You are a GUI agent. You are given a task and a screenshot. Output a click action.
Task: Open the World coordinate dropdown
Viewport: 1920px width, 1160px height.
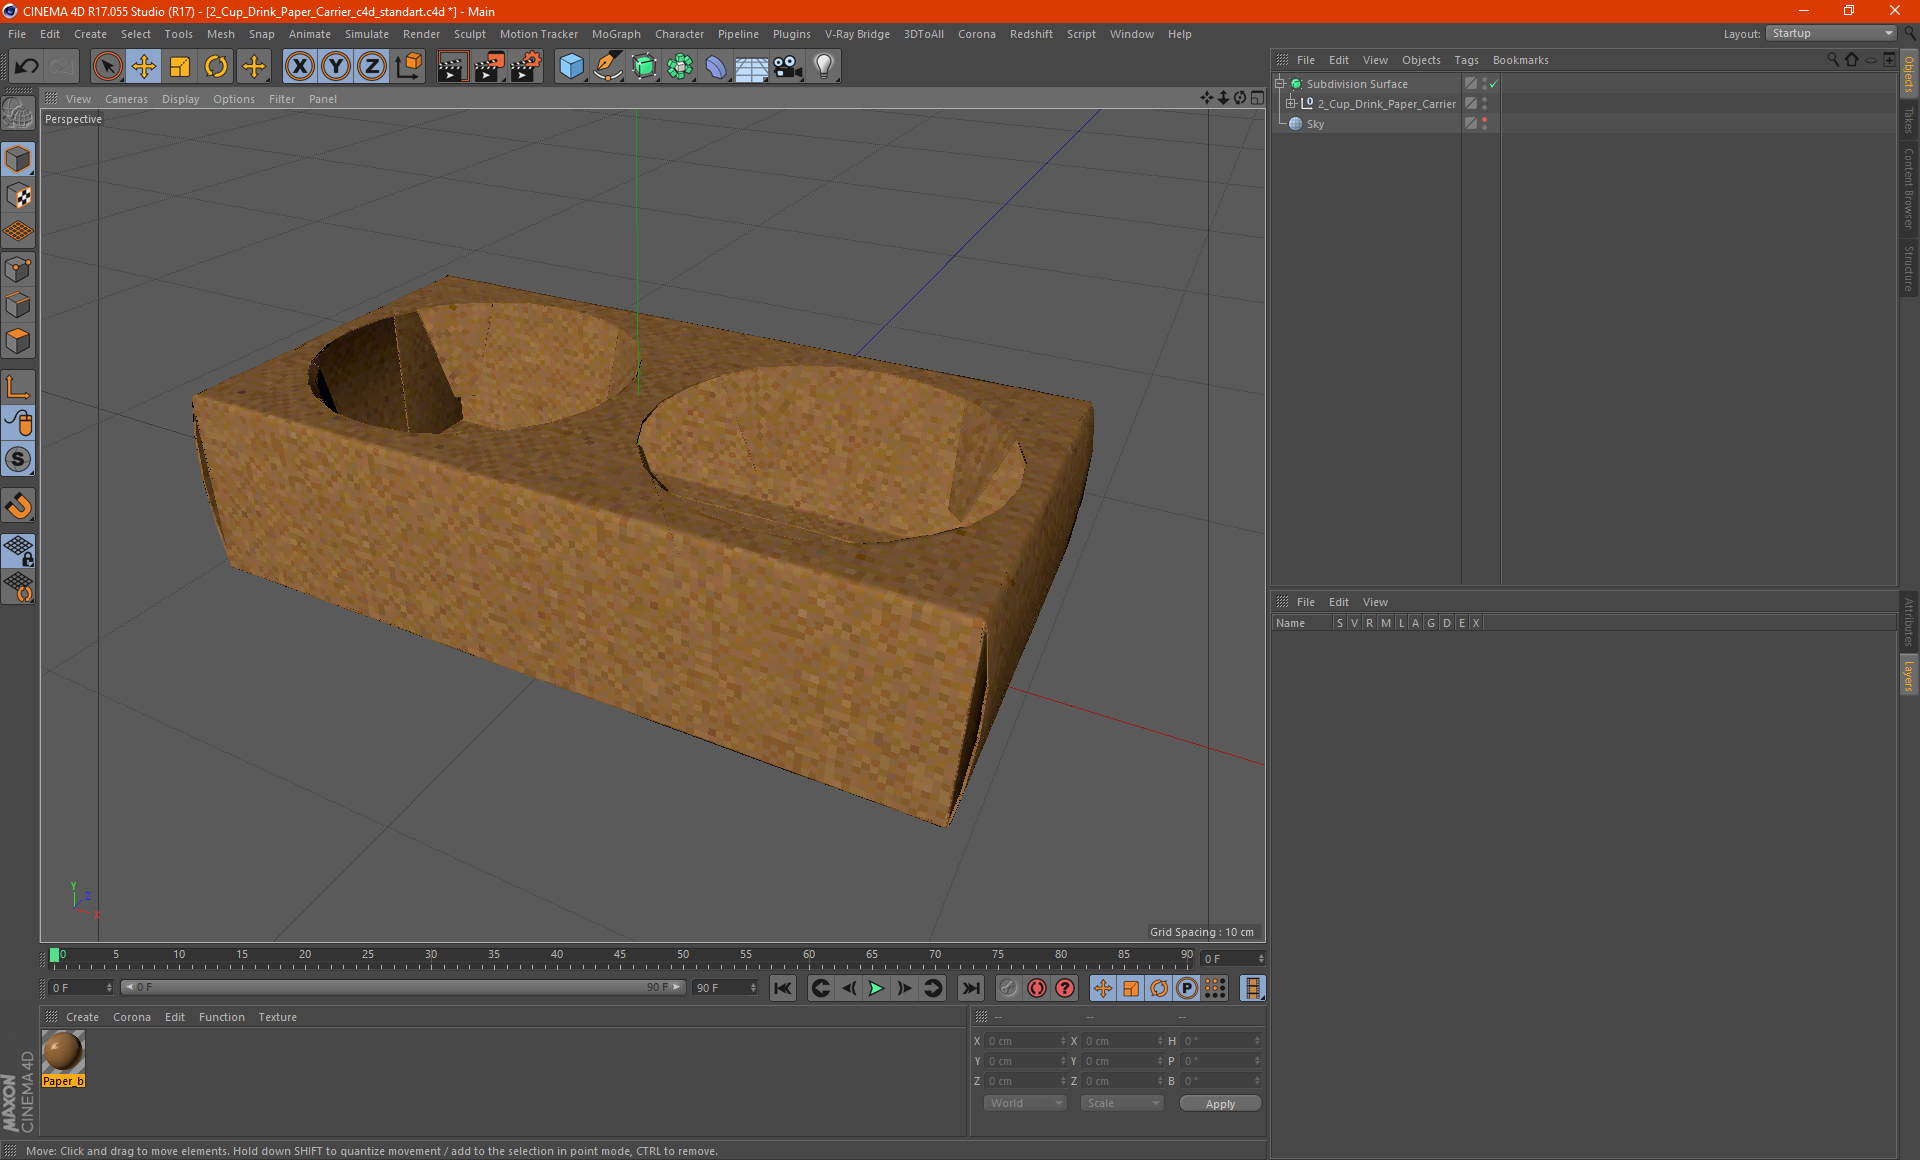tap(1025, 1103)
